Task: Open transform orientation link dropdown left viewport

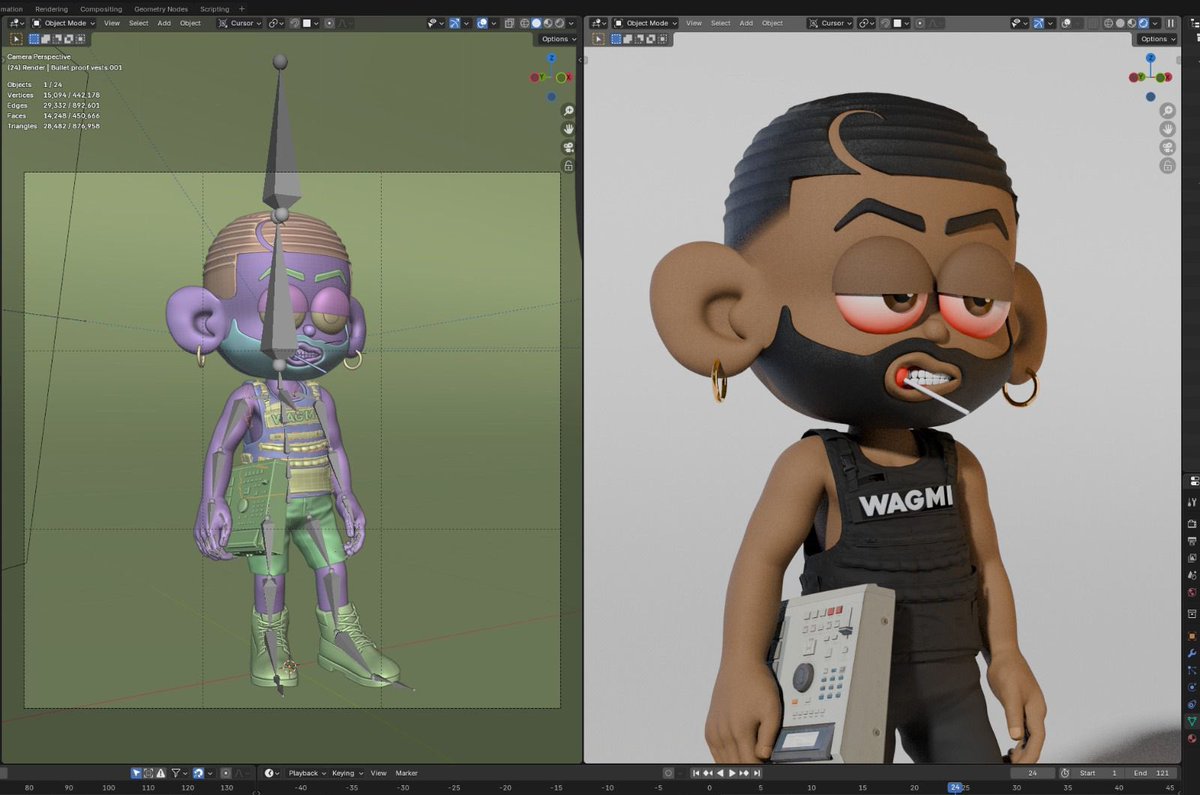Action: (x=275, y=23)
